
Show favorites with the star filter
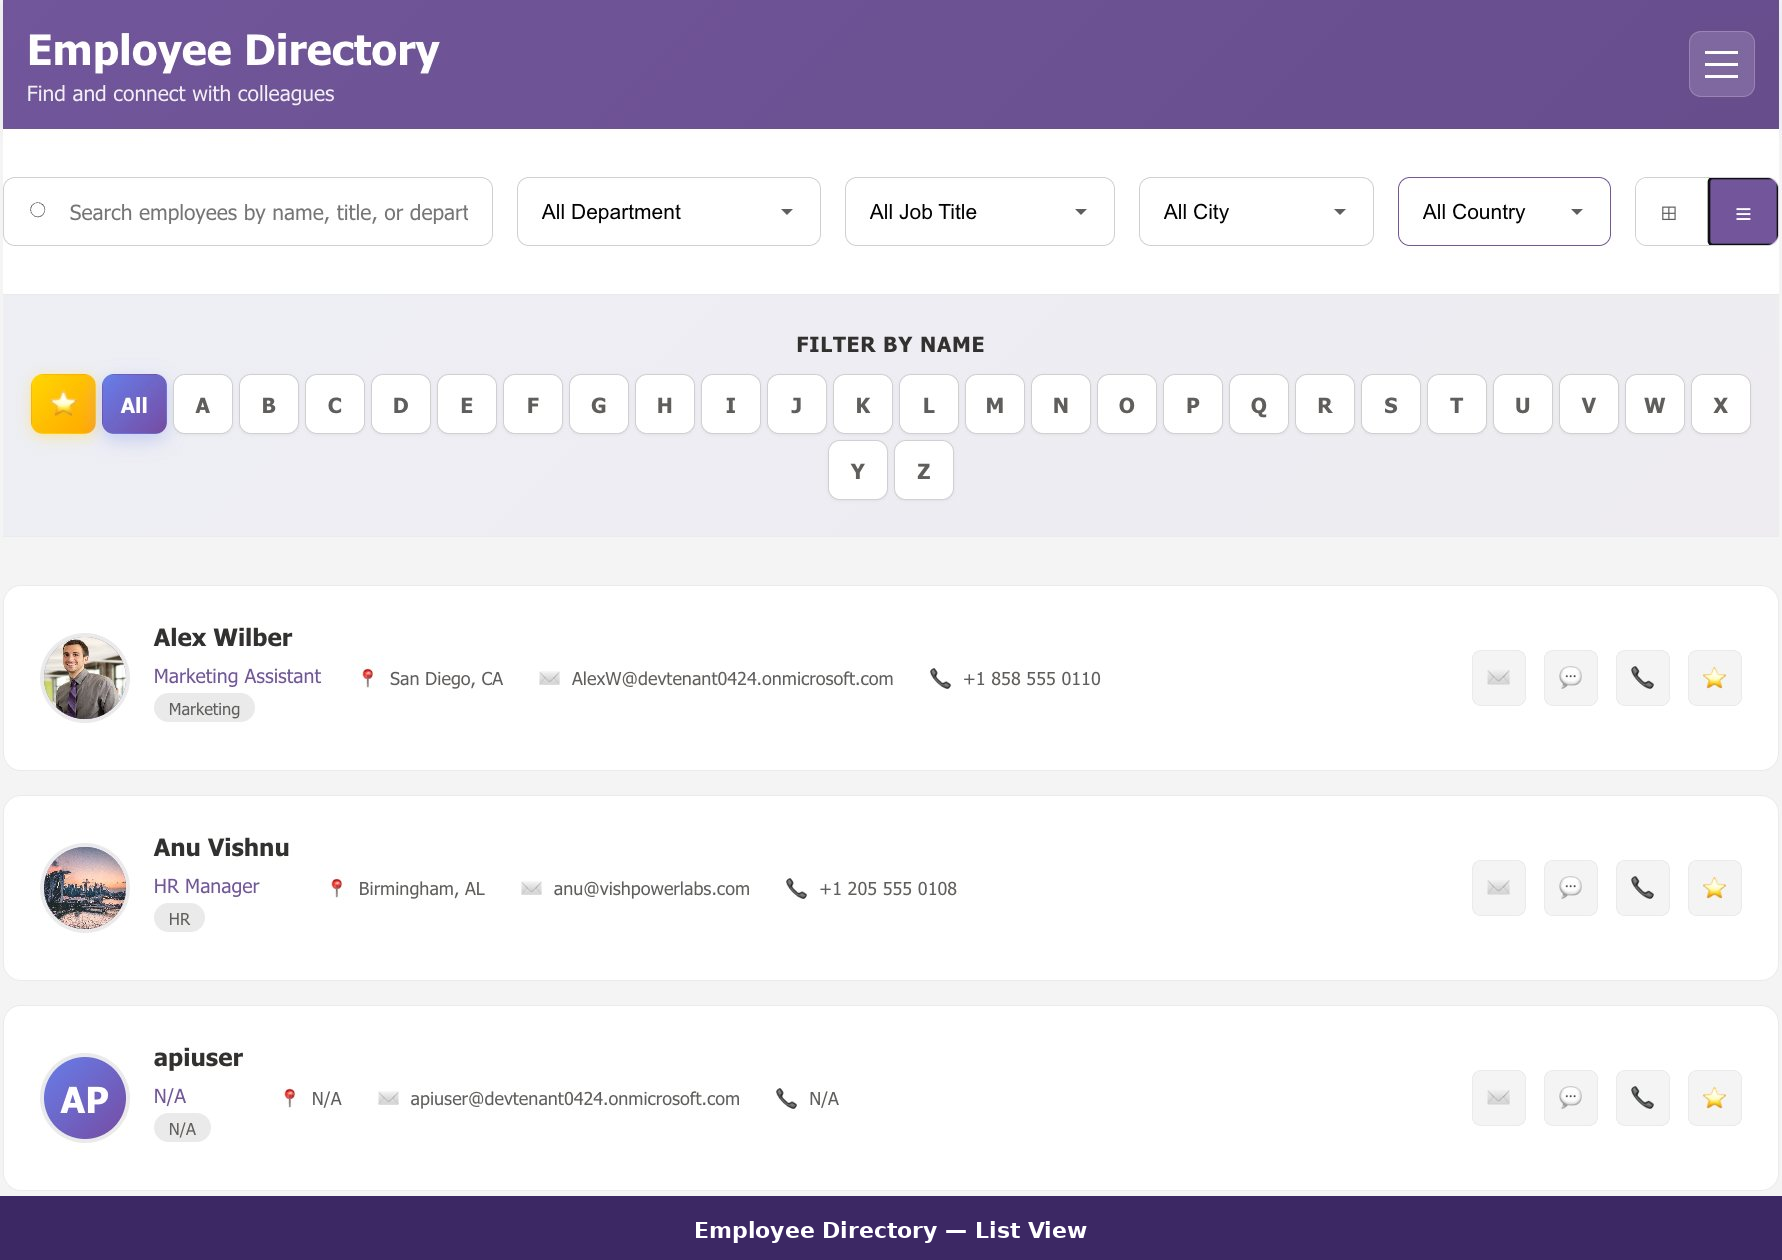click(x=63, y=404)
